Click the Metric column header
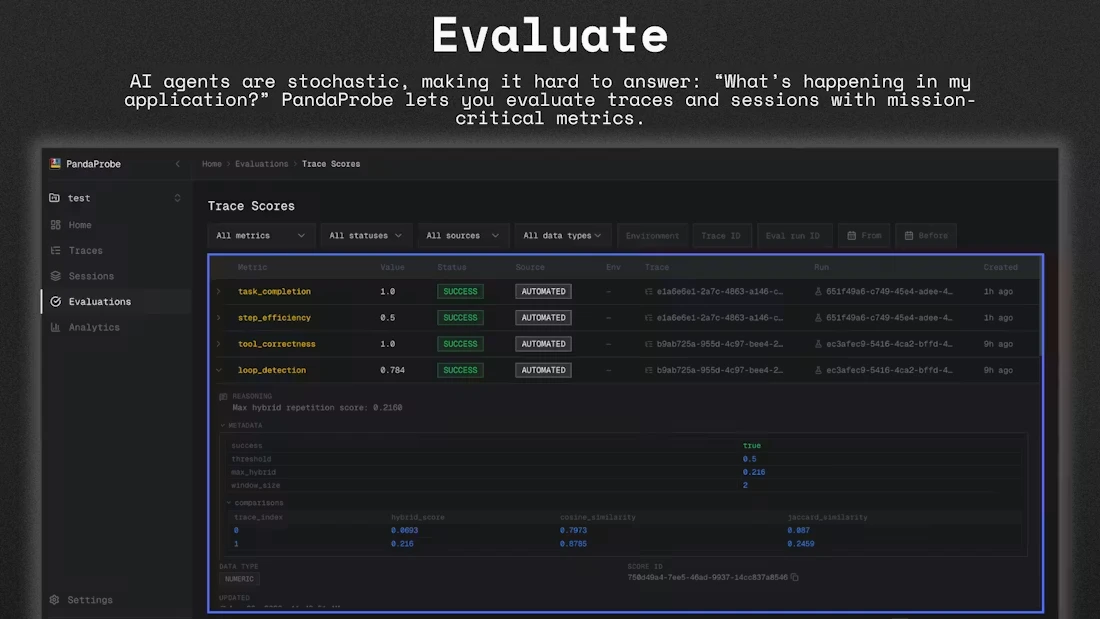The width and height of the screenshot is (1100, 619). (253, 267)
